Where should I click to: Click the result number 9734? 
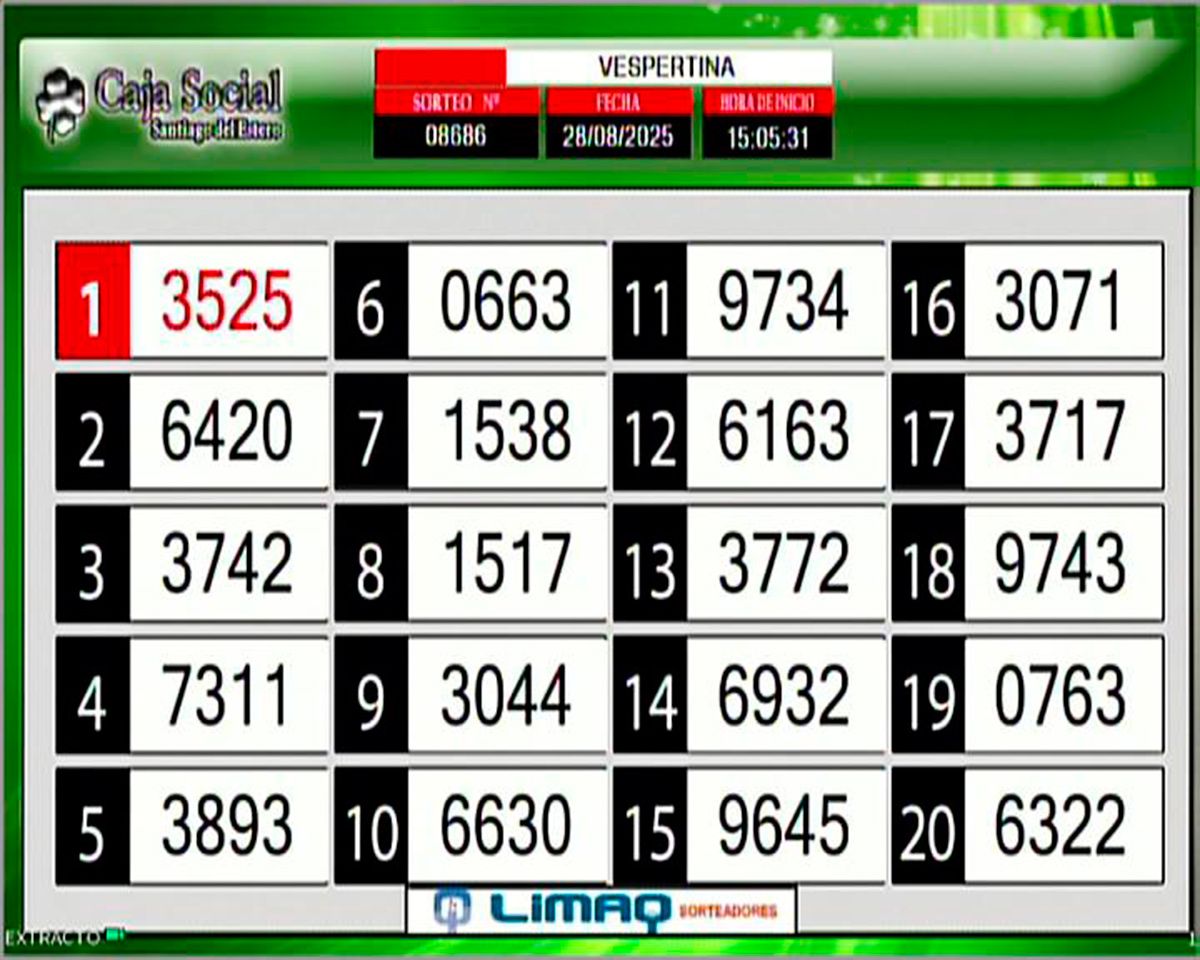point(784,301)
